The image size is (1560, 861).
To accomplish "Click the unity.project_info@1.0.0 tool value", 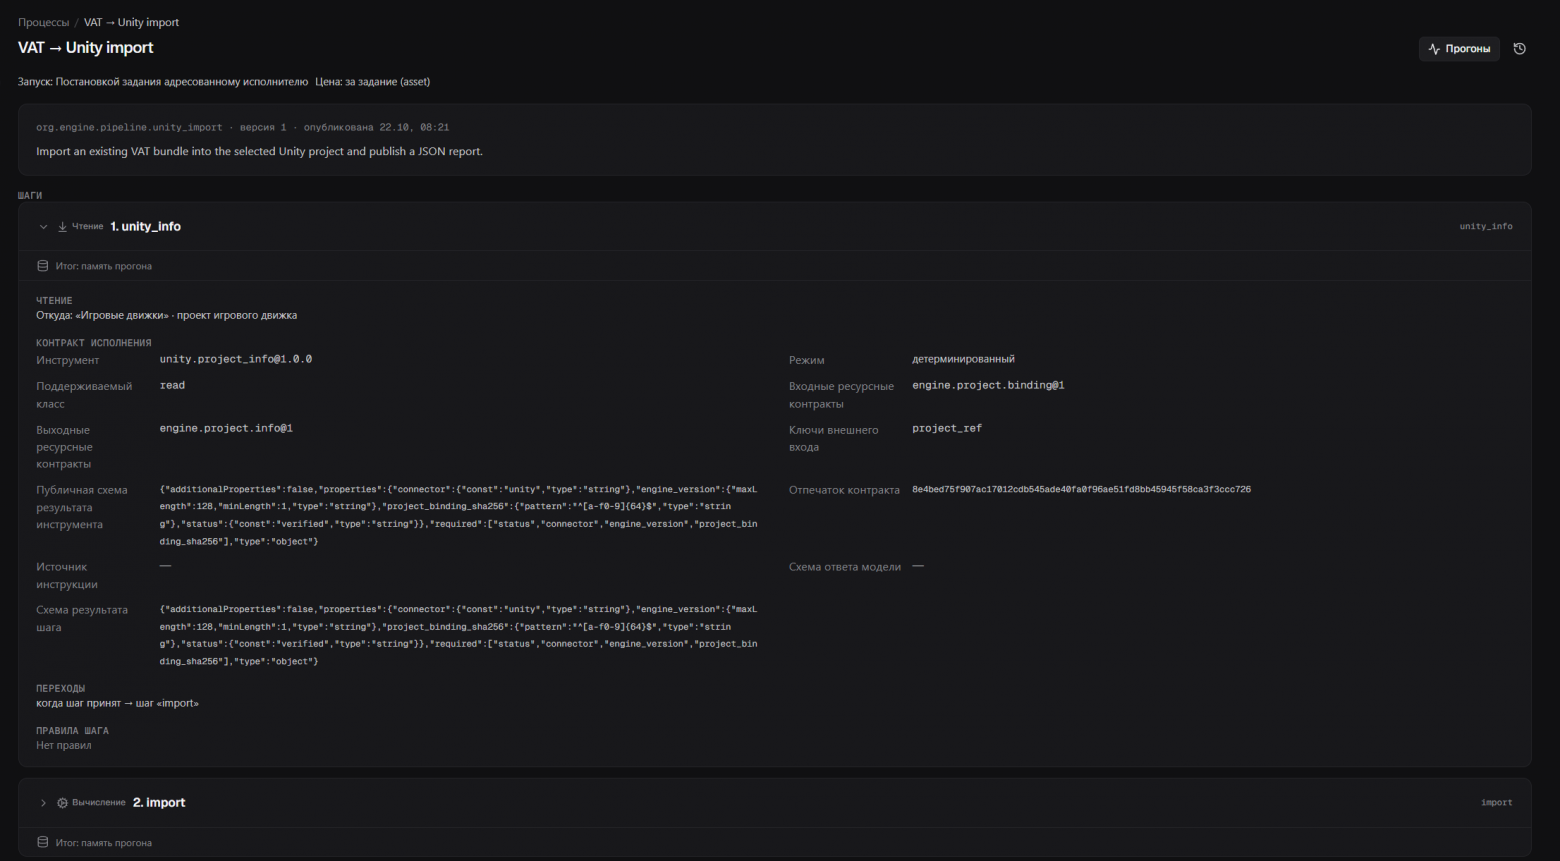I will point(236,359).
